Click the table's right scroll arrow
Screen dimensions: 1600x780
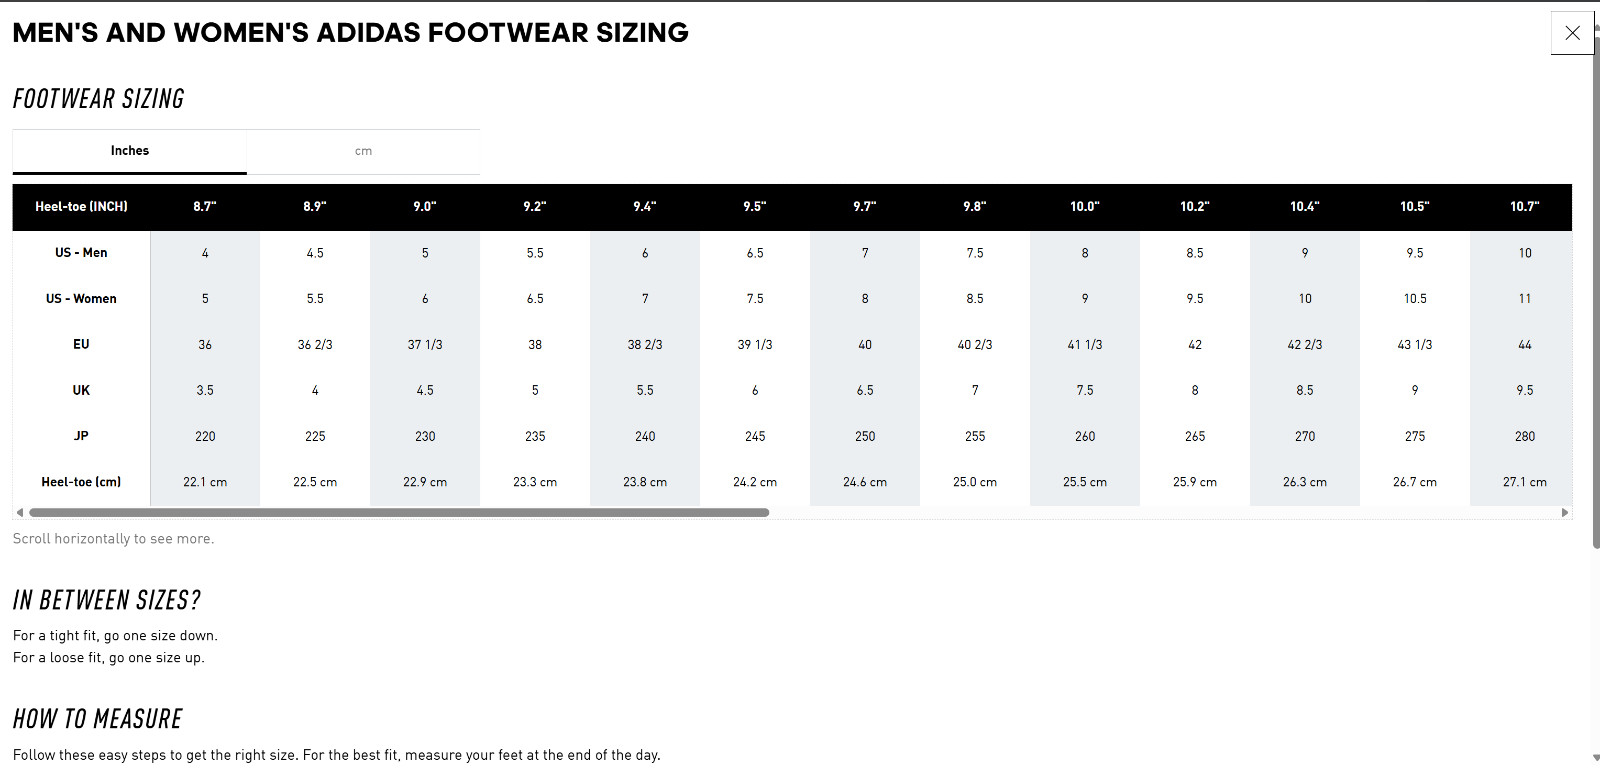(x=1565, y=512)
